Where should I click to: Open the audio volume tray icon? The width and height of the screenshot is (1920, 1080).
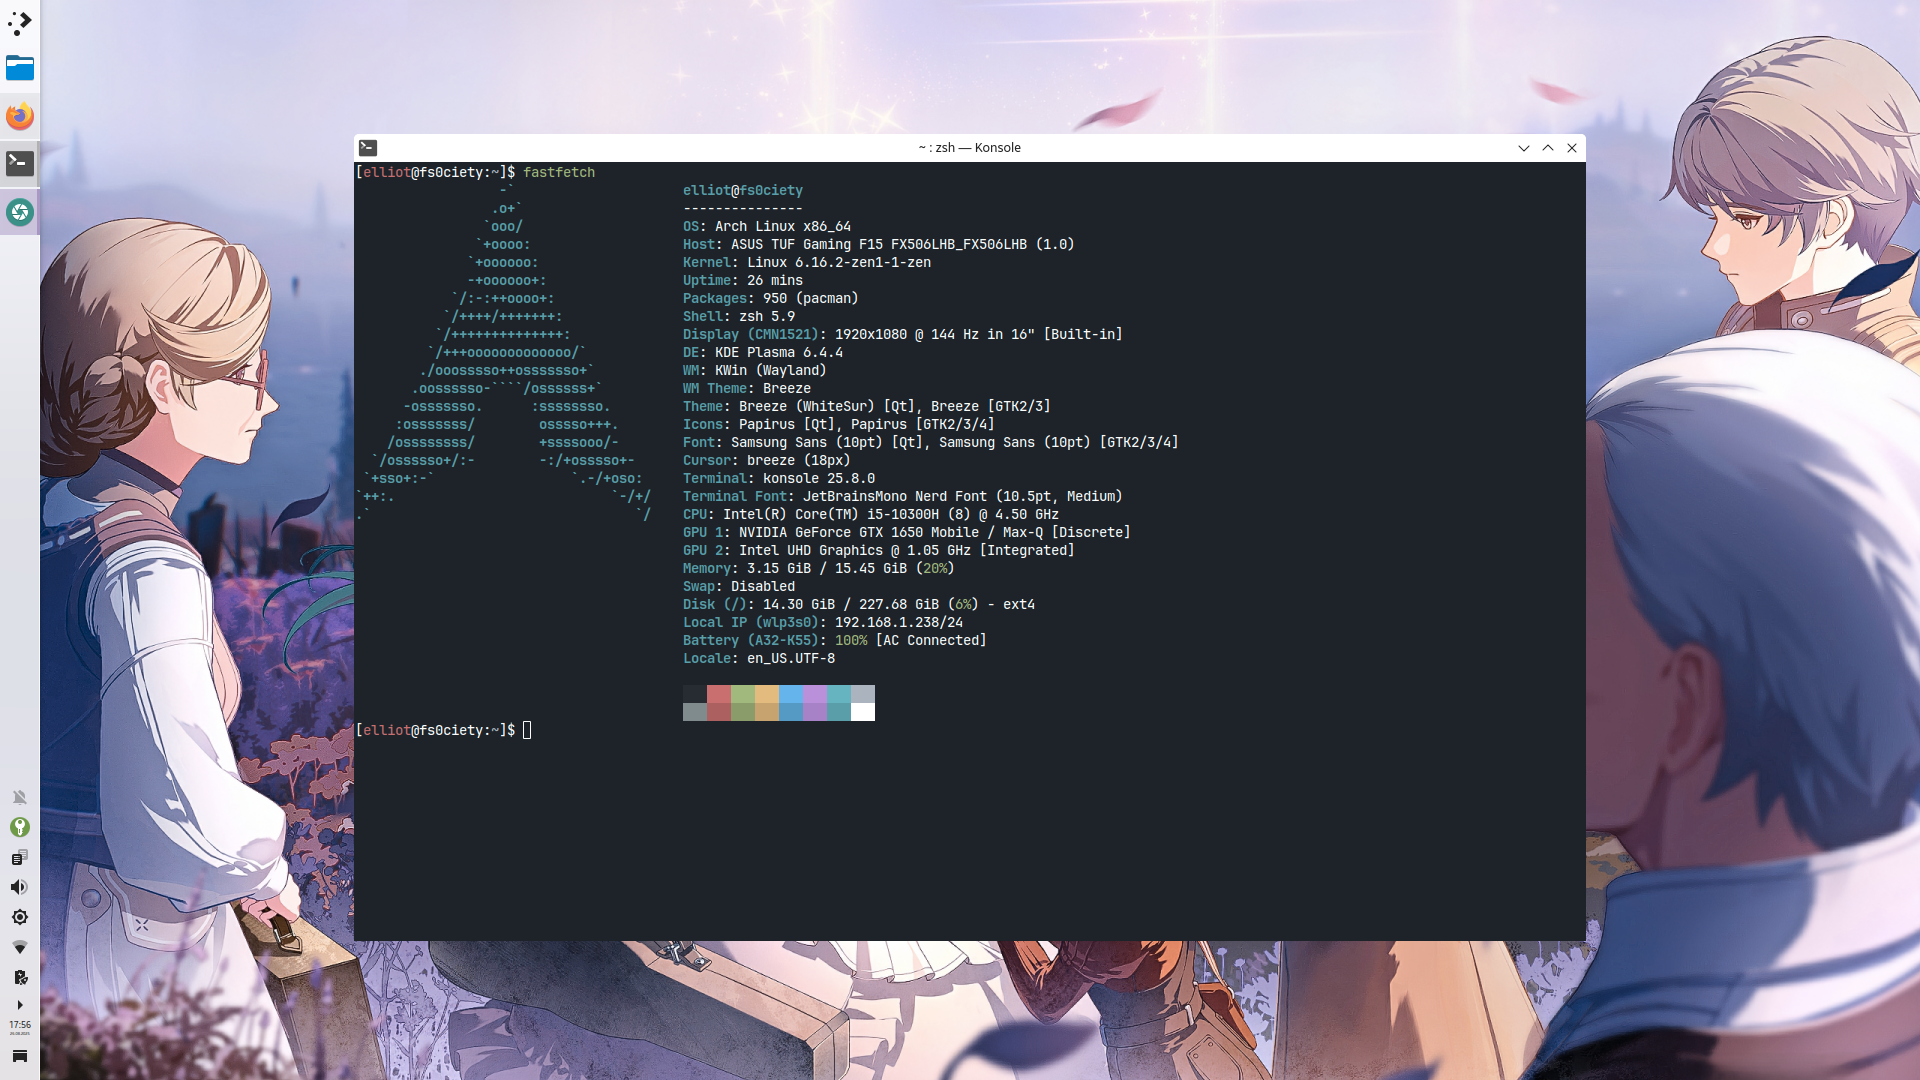(x=20, y=887)
